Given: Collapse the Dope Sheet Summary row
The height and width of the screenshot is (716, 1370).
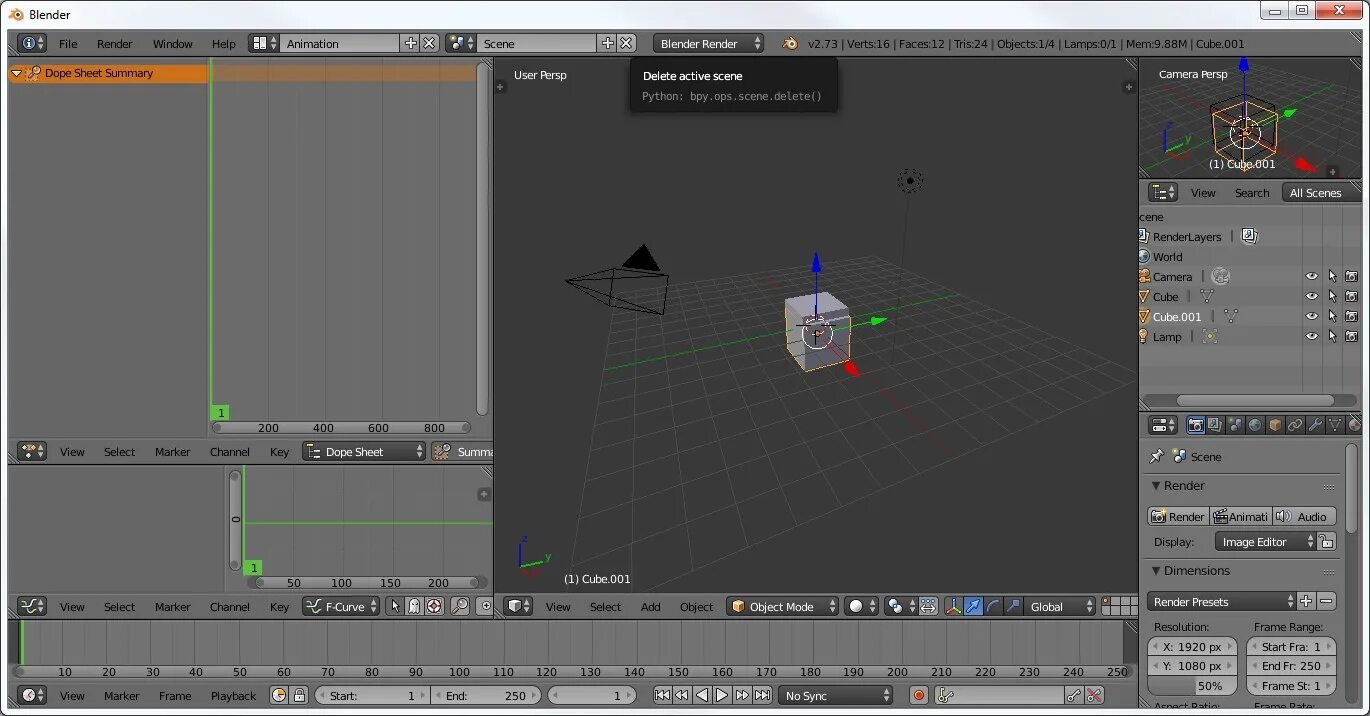Looking at the screenshot, I should (x=16, y=73).
